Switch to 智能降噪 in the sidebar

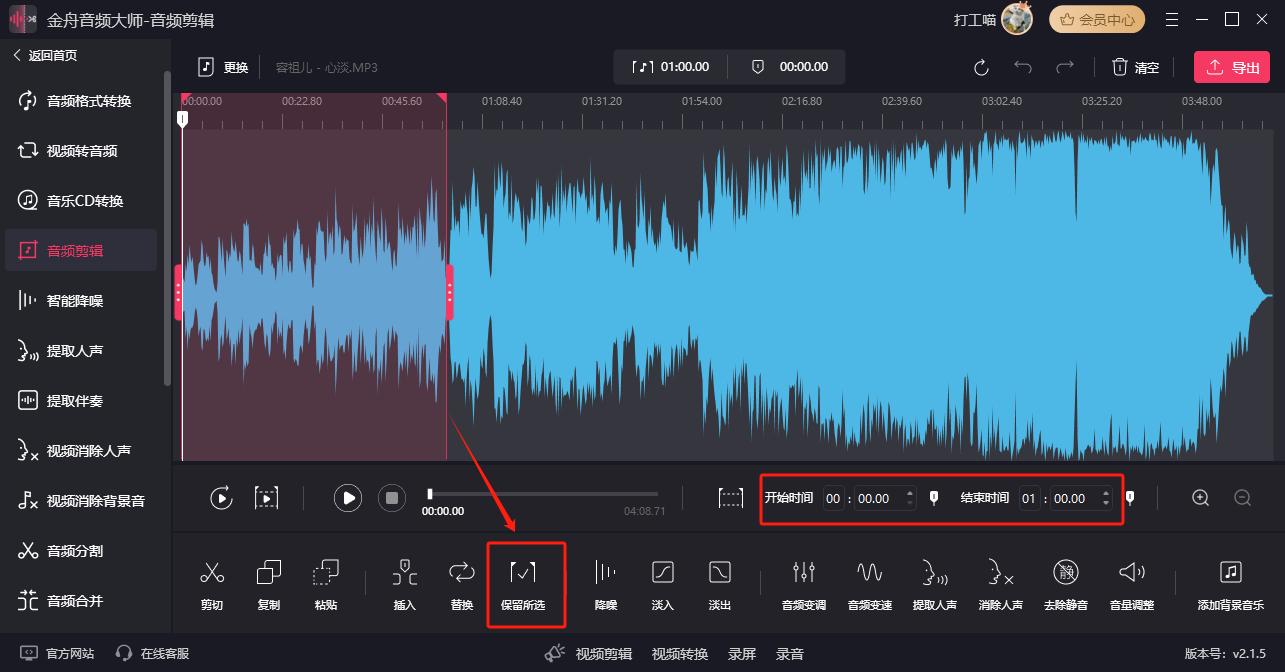[75, 301]
